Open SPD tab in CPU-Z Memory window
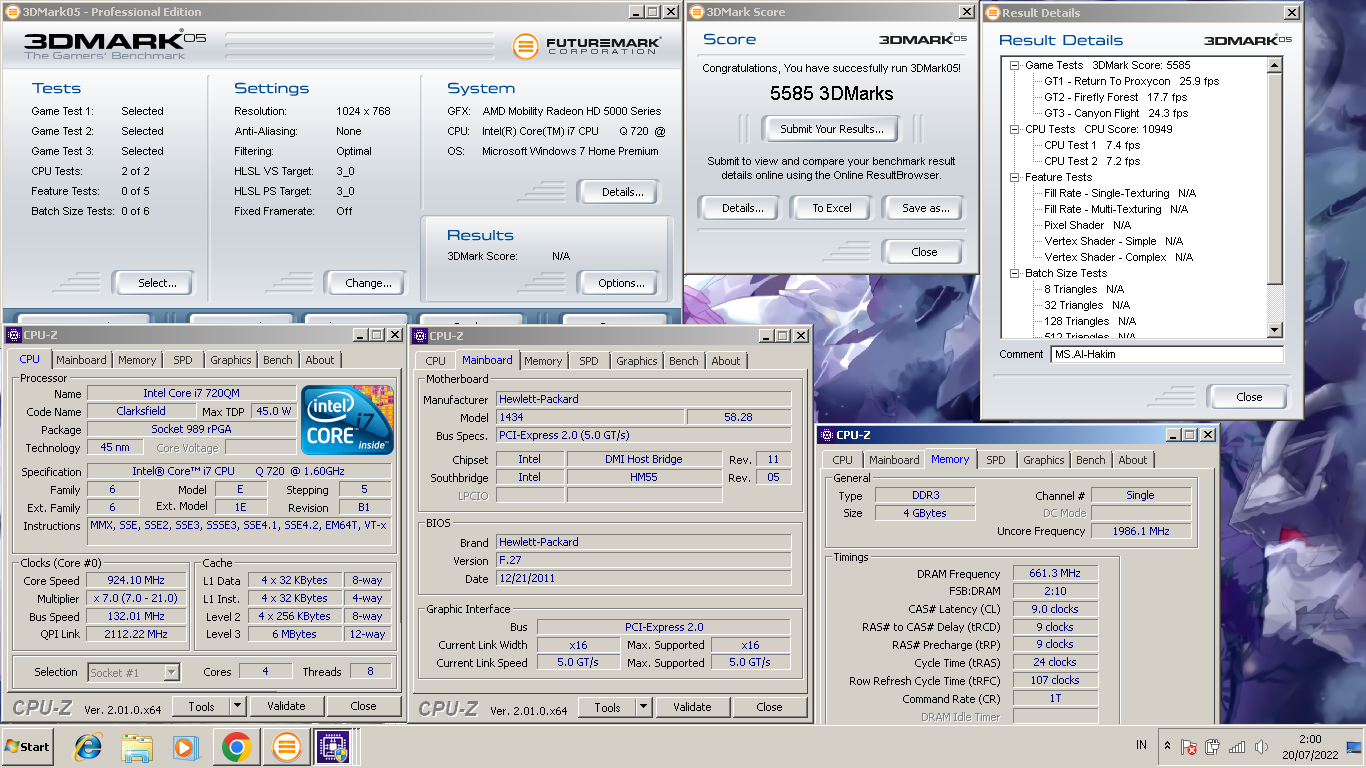Viewport: 1366px width, 768px height. tap(996, 460)
